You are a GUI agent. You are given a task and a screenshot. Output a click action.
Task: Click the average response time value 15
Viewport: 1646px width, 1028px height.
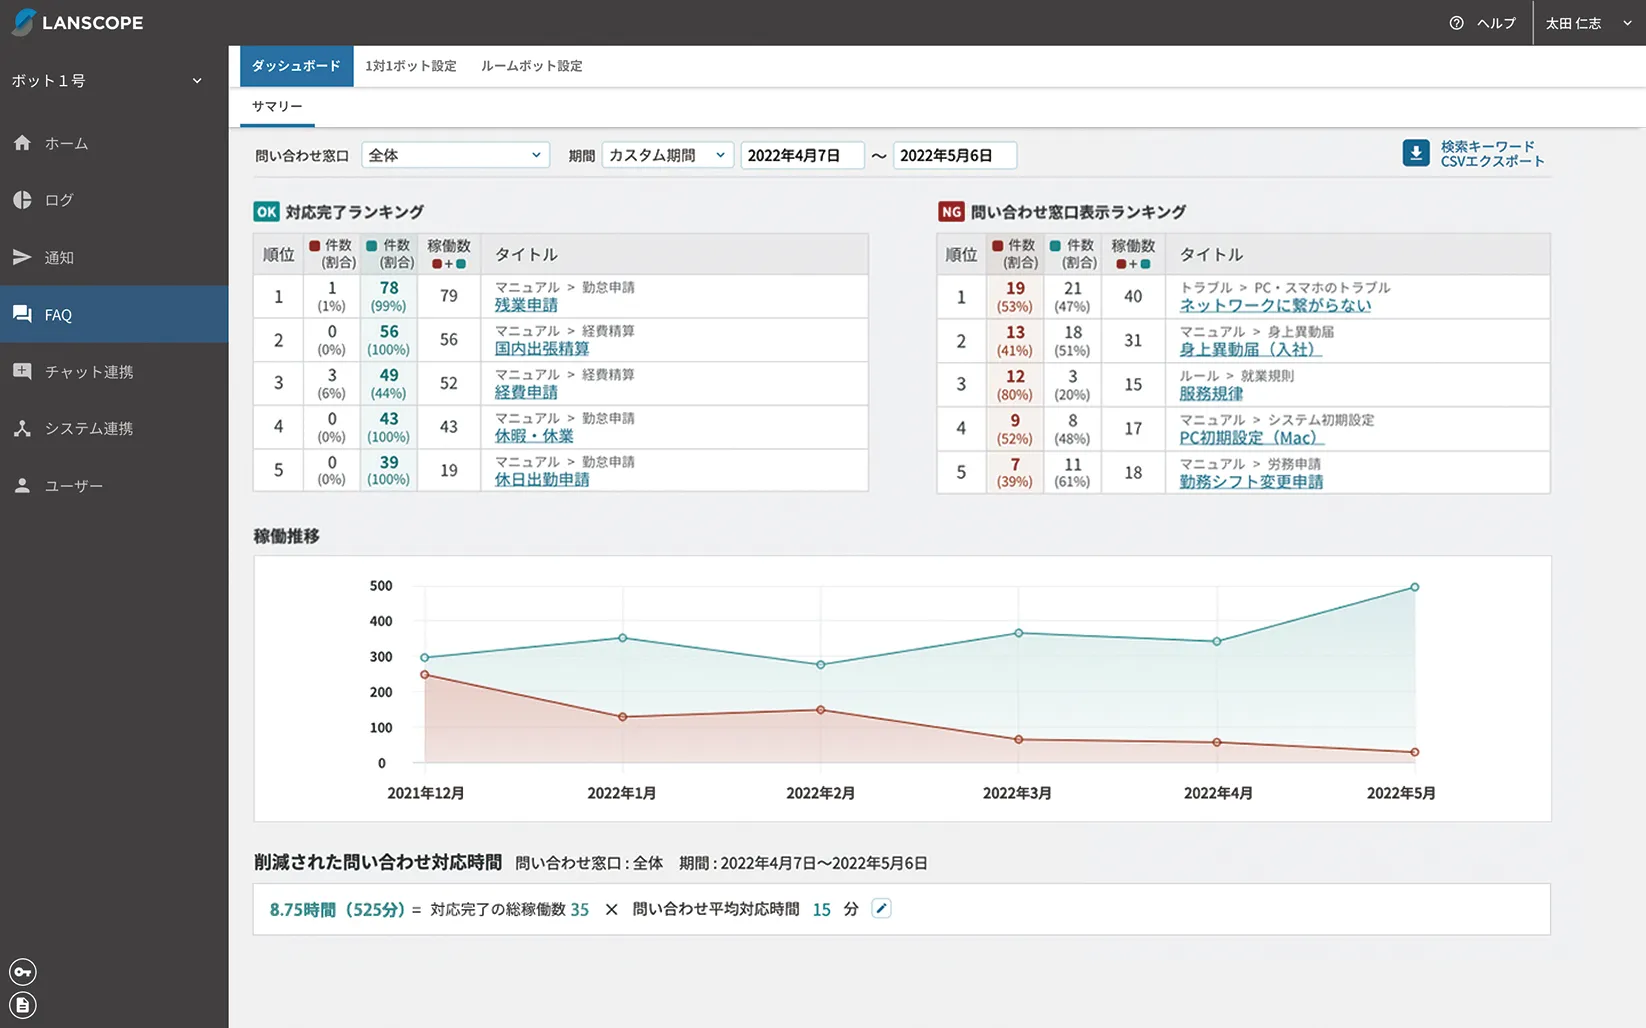click(821, 909)
